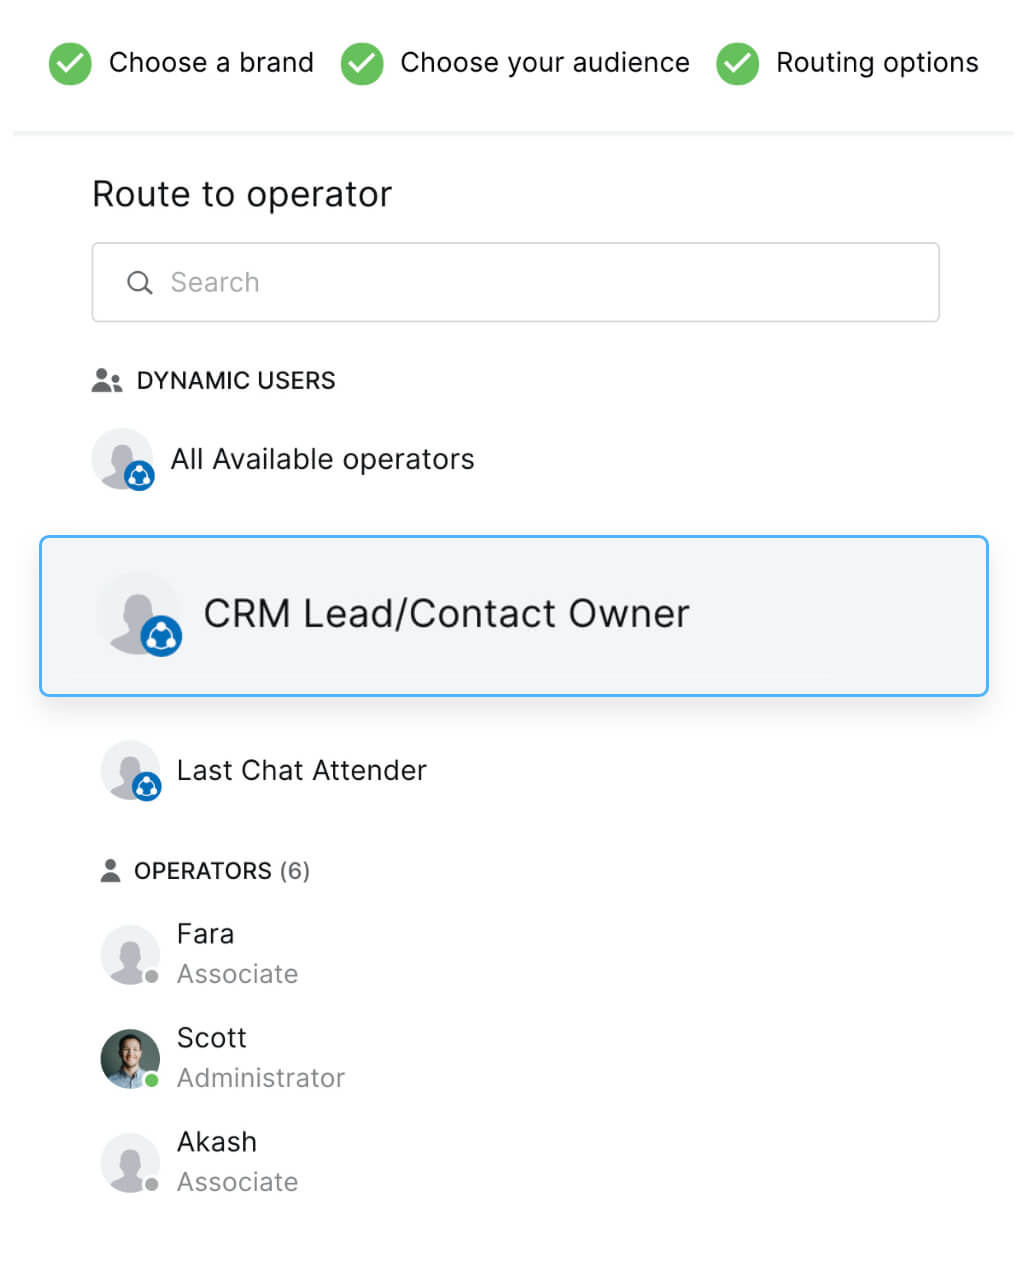This screenshot has height=1262, width=1028.
Task: Route to operator Scott, Administrator
Action: point(260,1058)
